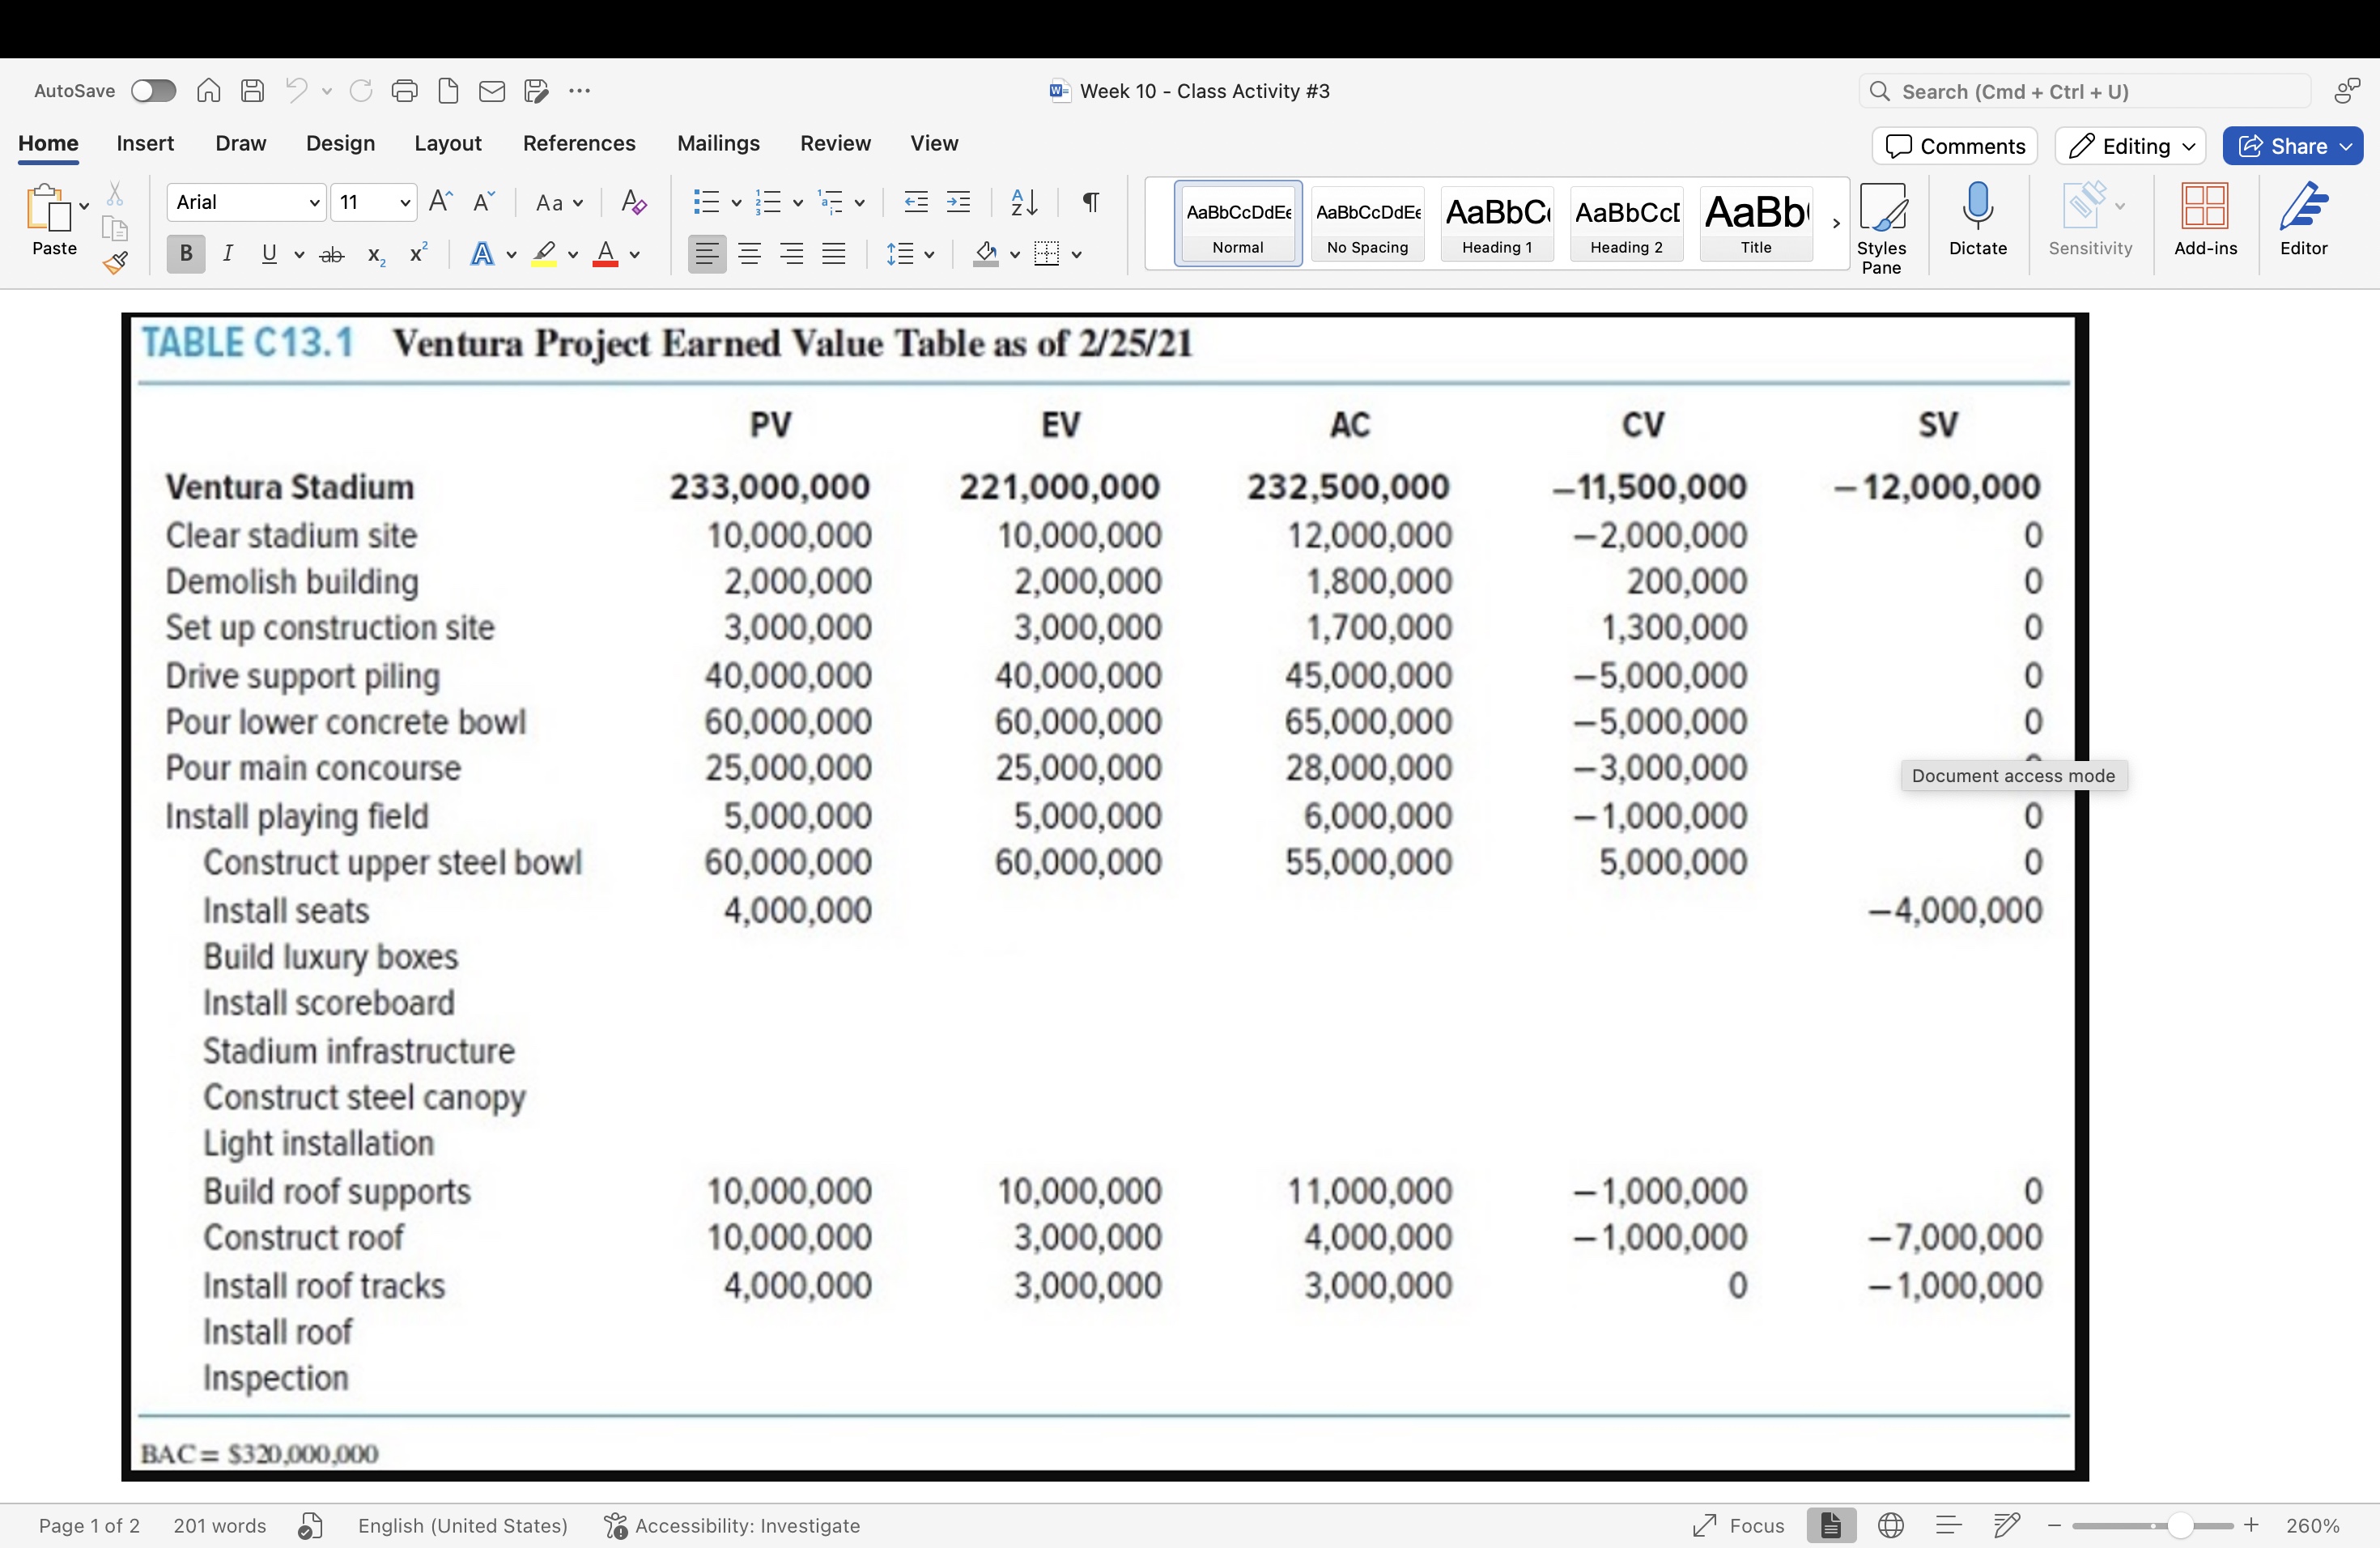Expand the styles gallery chevron

click(1835, 223)
